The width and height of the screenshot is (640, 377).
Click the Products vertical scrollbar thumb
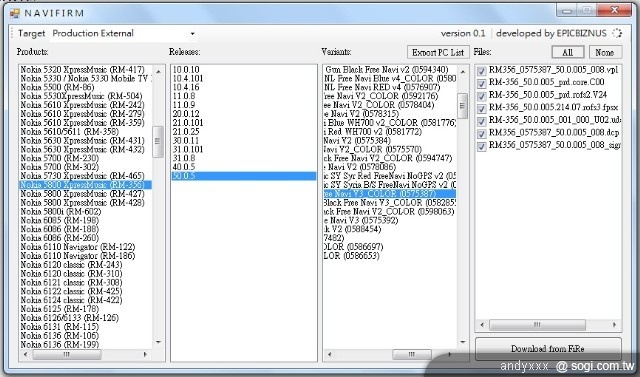(158, 142)
